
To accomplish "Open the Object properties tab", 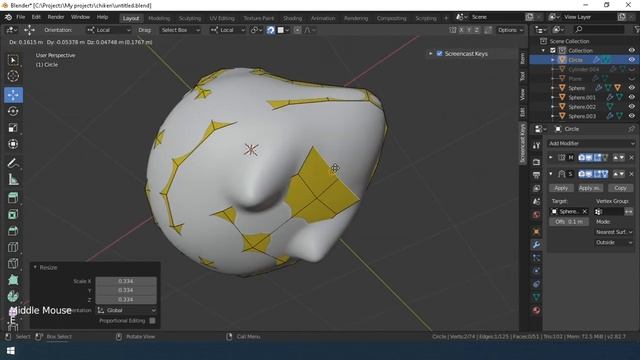I will [x=536, y=231].
